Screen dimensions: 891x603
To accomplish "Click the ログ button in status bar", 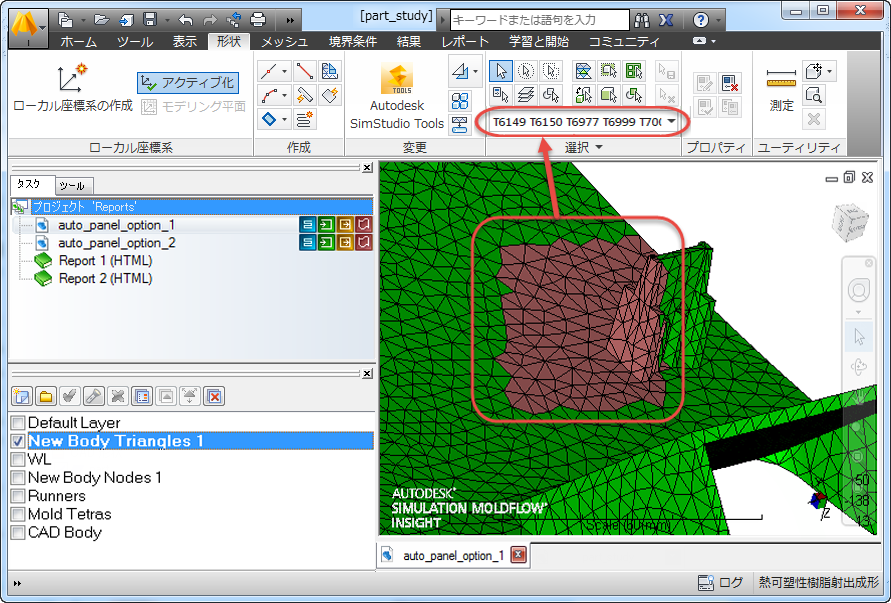I will tap(721, 583).
